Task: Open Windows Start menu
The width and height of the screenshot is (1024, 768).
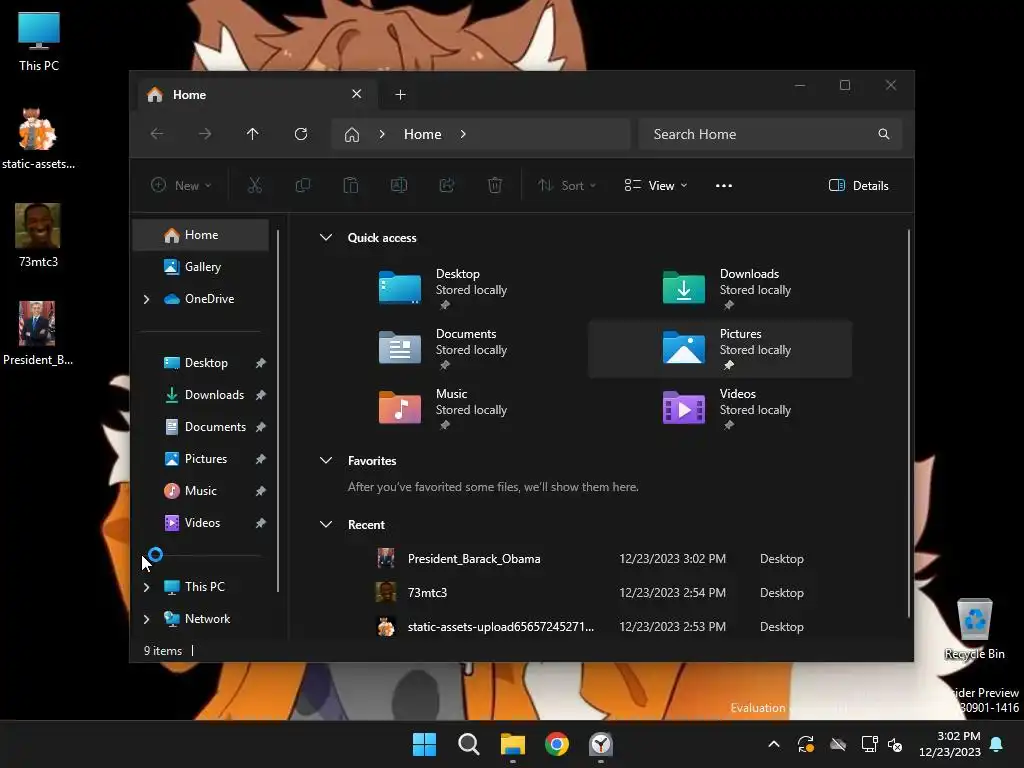Action: tap(424, 744)
